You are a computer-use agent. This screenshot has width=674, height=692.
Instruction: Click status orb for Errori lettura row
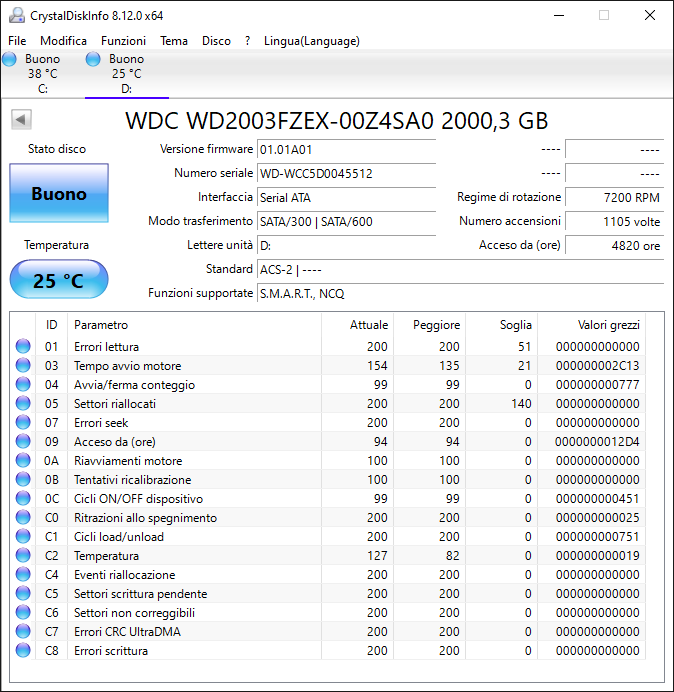click(x=23, y=346)
